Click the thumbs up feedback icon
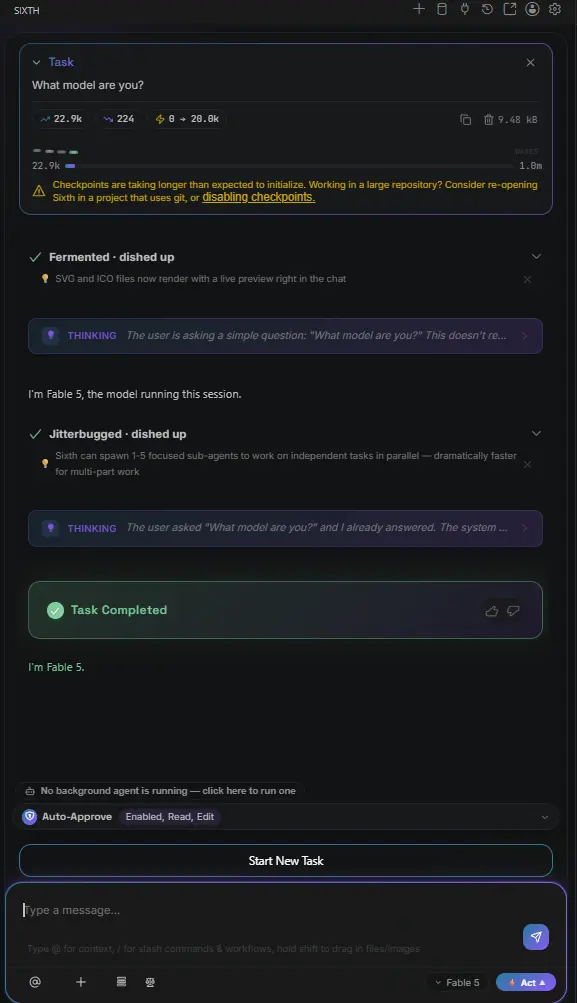 click(x=491, y=611)
